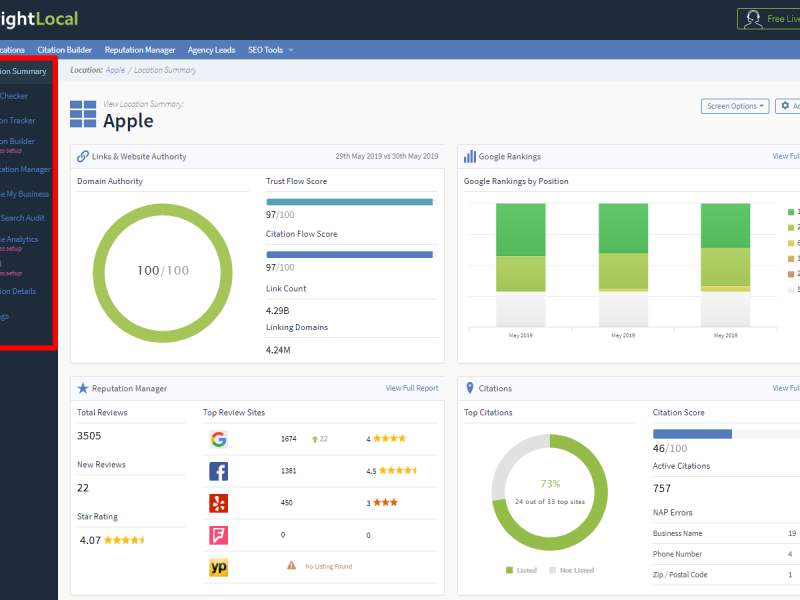Click the Apple breadcrumb link

click(x=116, y=70)
